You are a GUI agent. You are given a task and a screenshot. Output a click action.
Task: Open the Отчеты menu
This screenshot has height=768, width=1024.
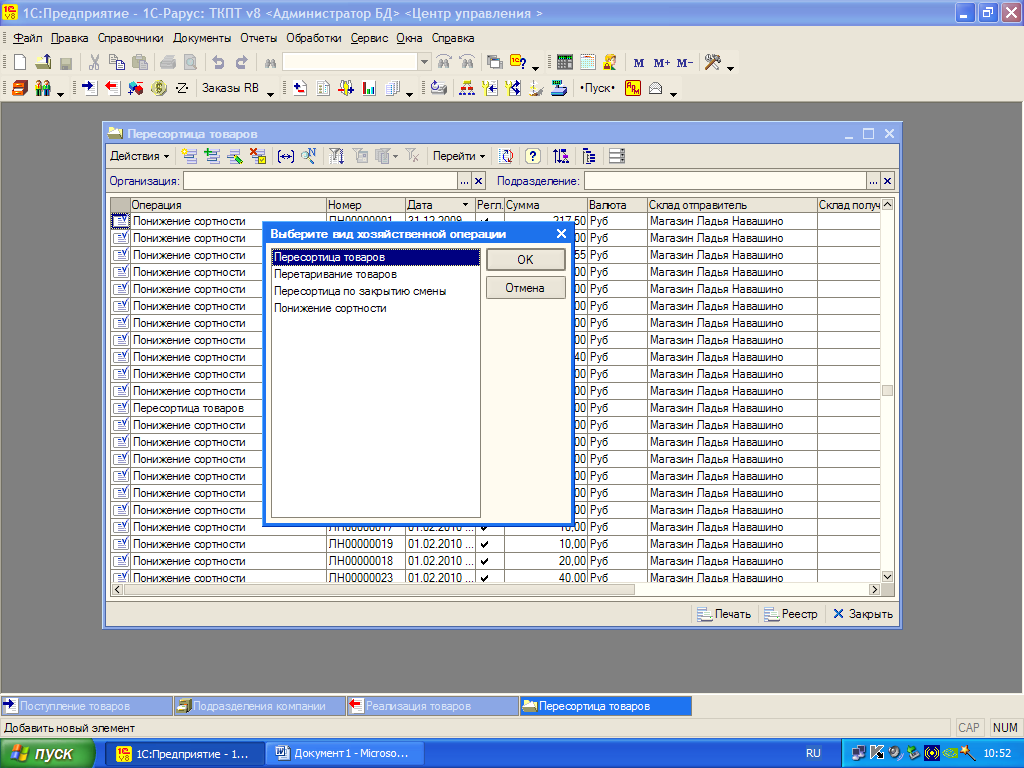pos(259,38)
